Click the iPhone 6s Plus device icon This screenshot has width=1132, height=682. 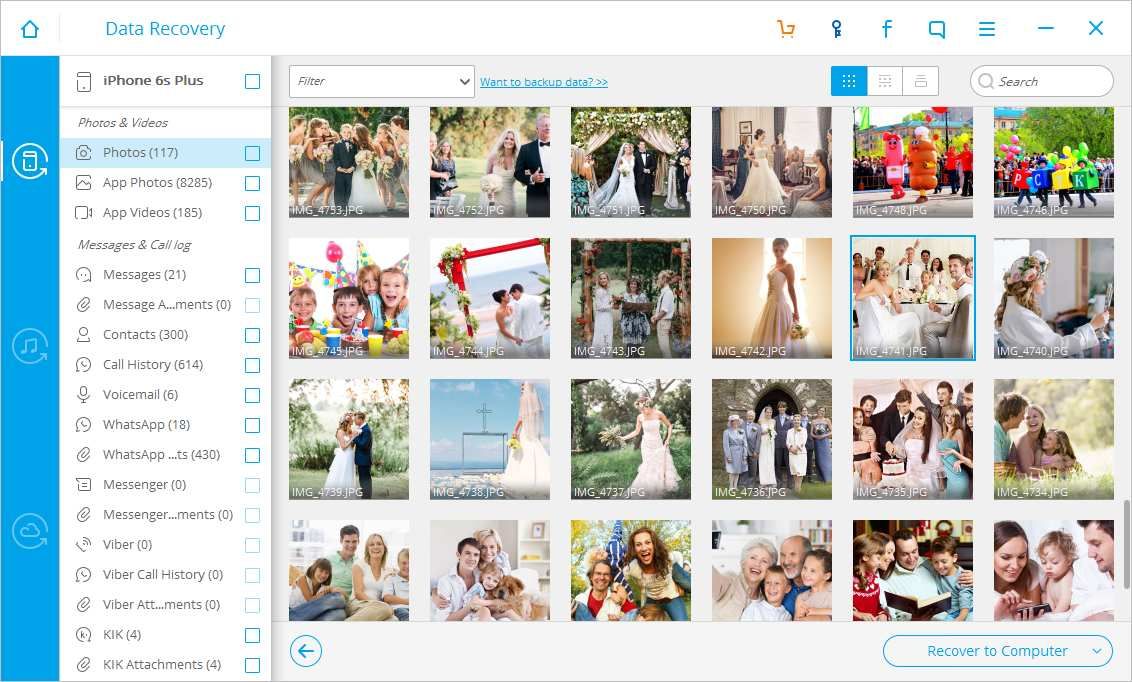pyautogui.click(x=84, y=81)
